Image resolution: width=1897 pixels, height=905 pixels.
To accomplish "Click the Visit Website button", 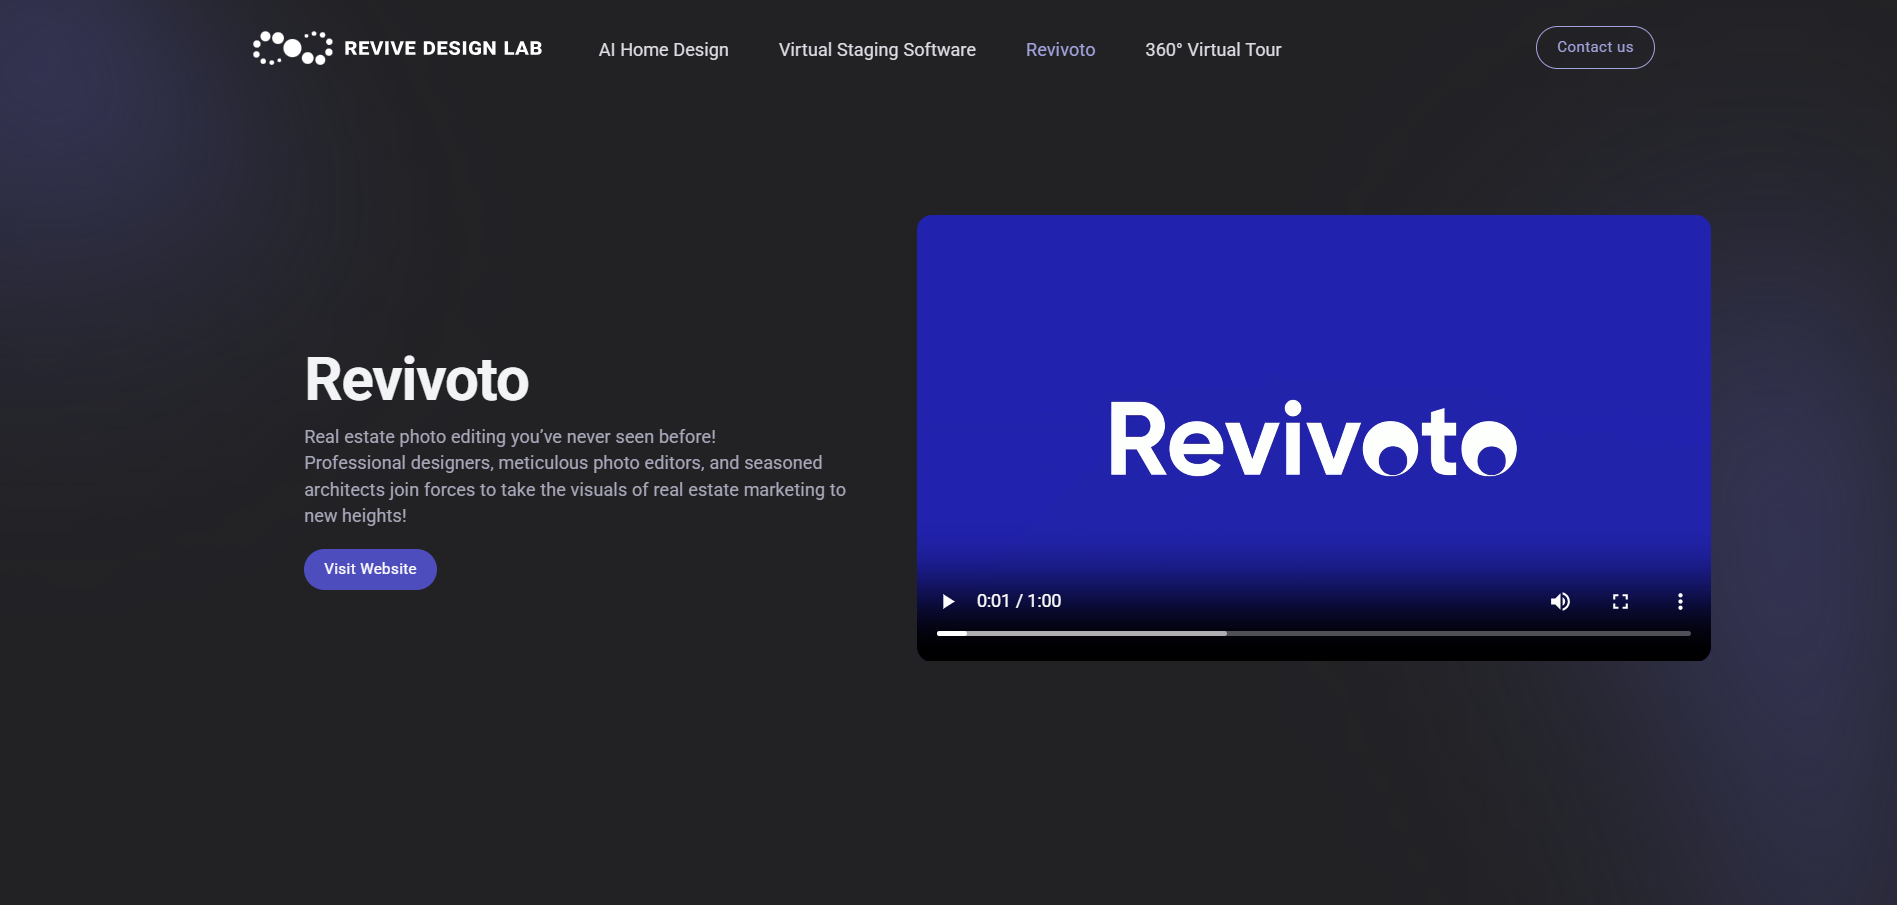I will 370,569.
